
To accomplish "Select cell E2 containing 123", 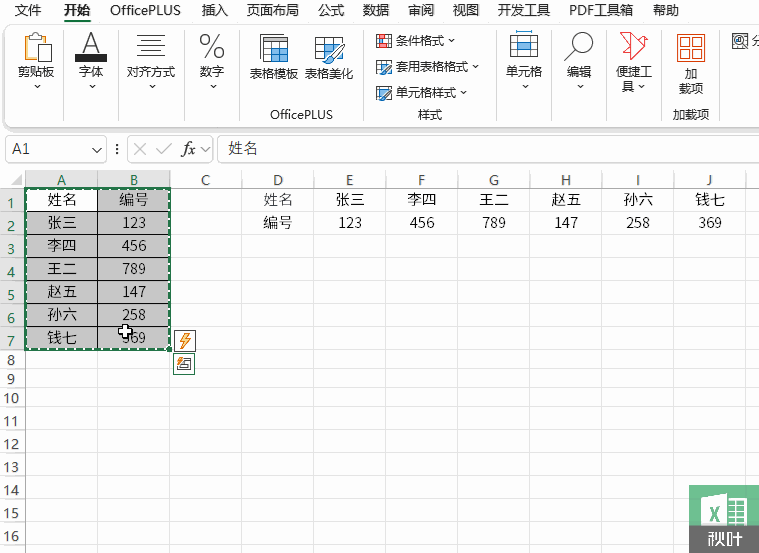I will click(x=350, y=223).
